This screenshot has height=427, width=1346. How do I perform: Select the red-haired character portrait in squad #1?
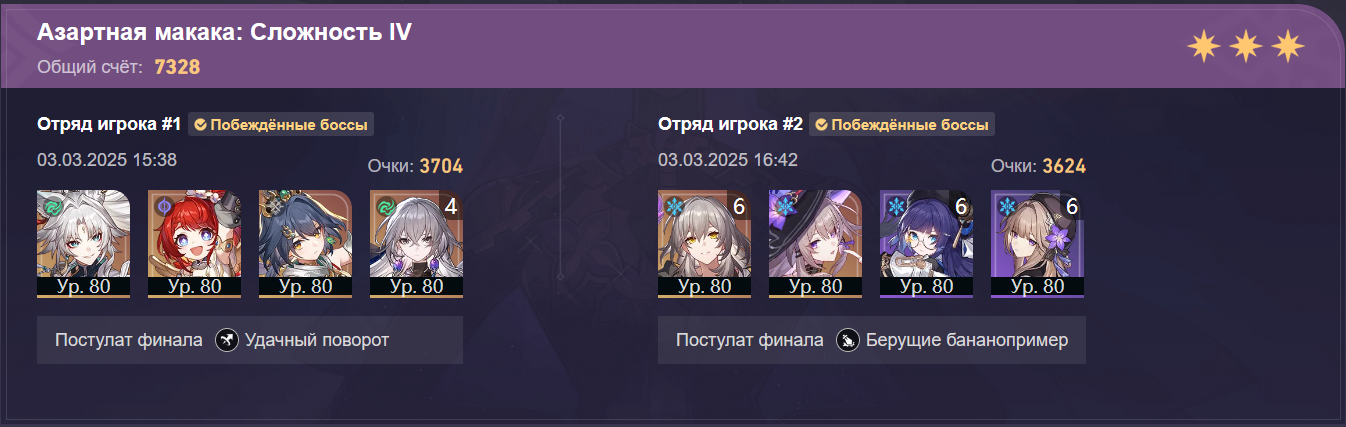click(x=194, y=243)
